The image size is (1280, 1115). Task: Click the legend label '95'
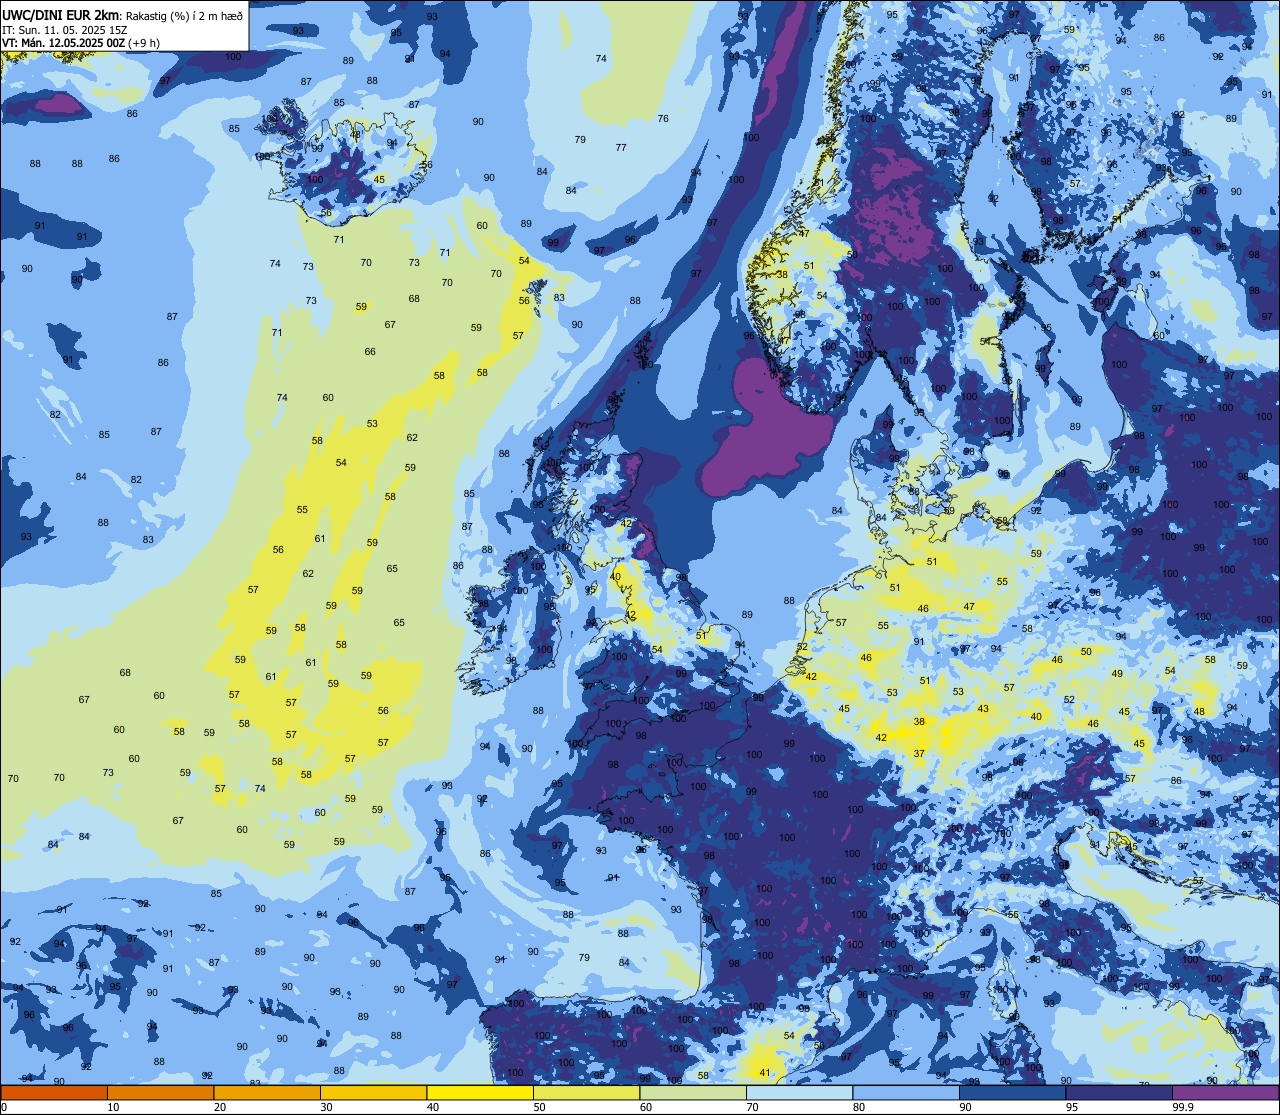click(x=1072, y=1107)
